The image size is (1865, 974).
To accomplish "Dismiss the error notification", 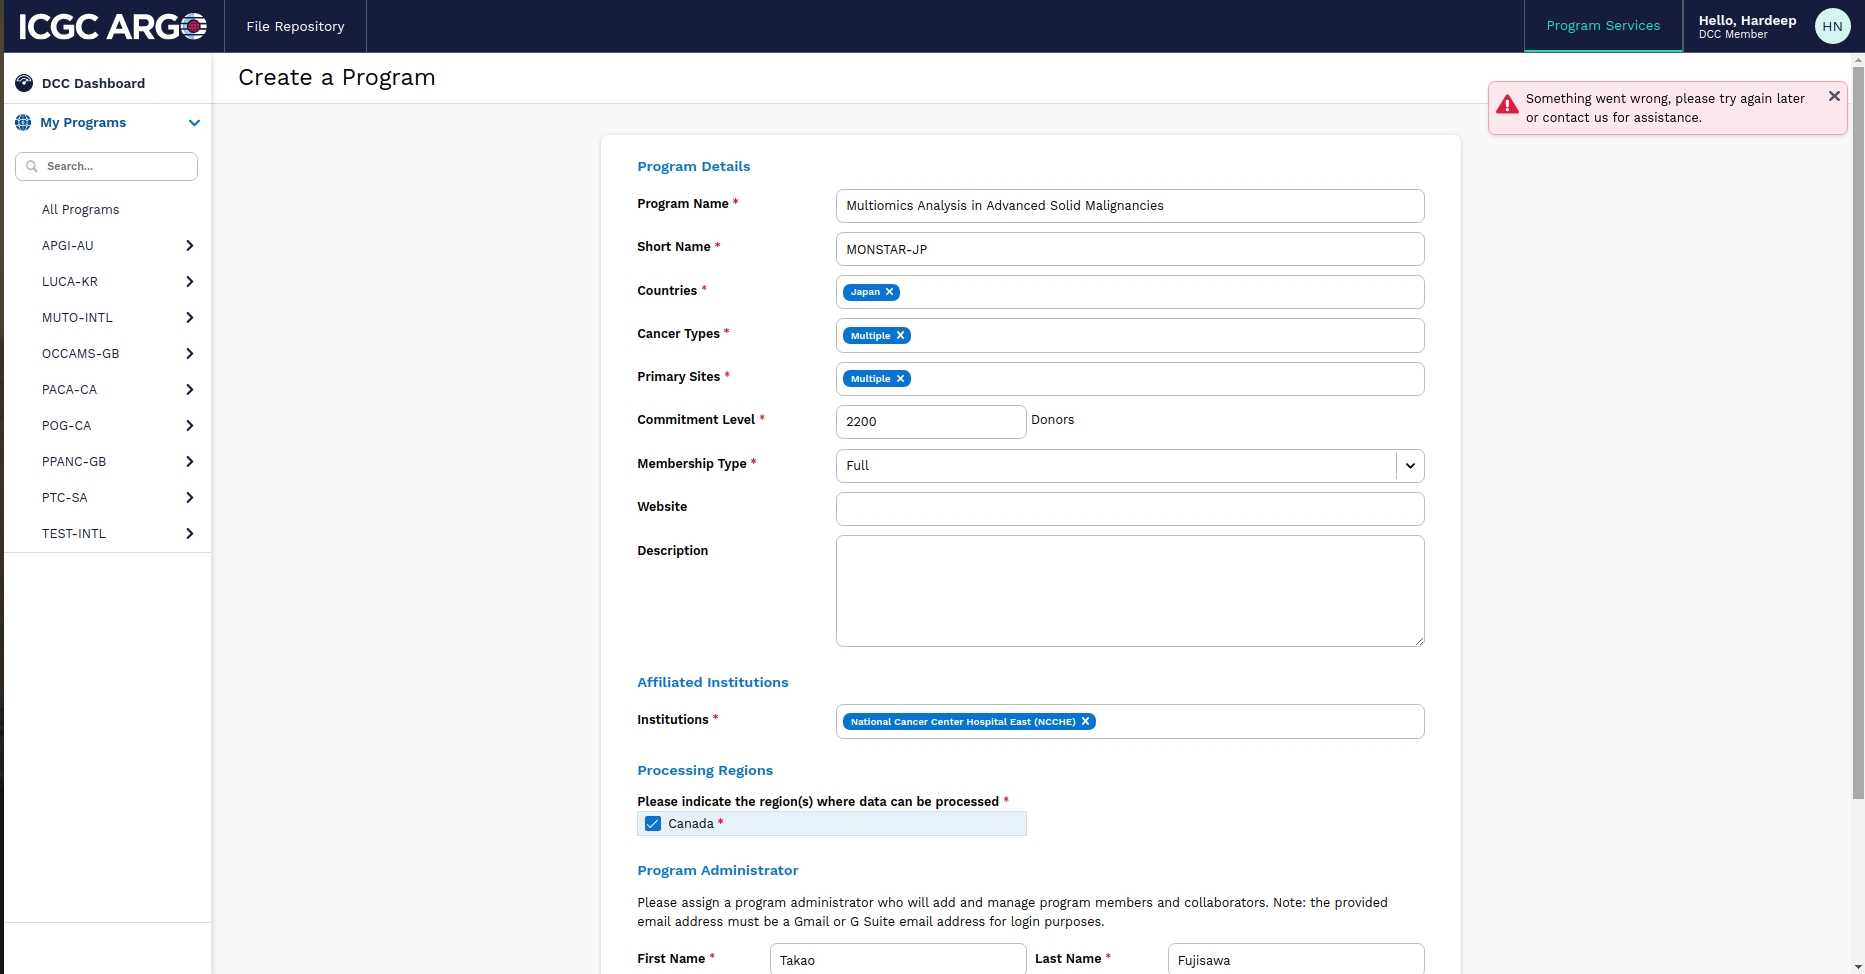I will [1834, 96].
